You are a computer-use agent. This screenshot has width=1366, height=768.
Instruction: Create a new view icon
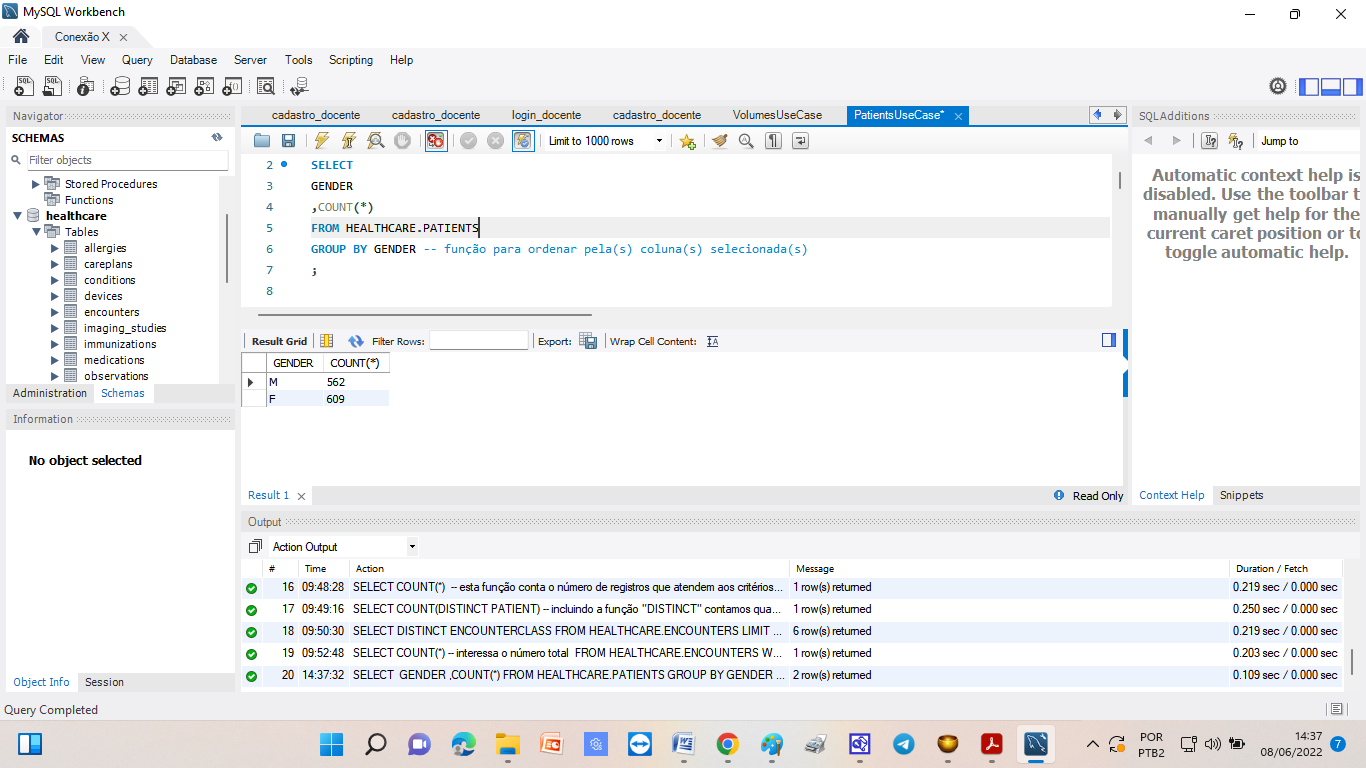pos(176,87)
